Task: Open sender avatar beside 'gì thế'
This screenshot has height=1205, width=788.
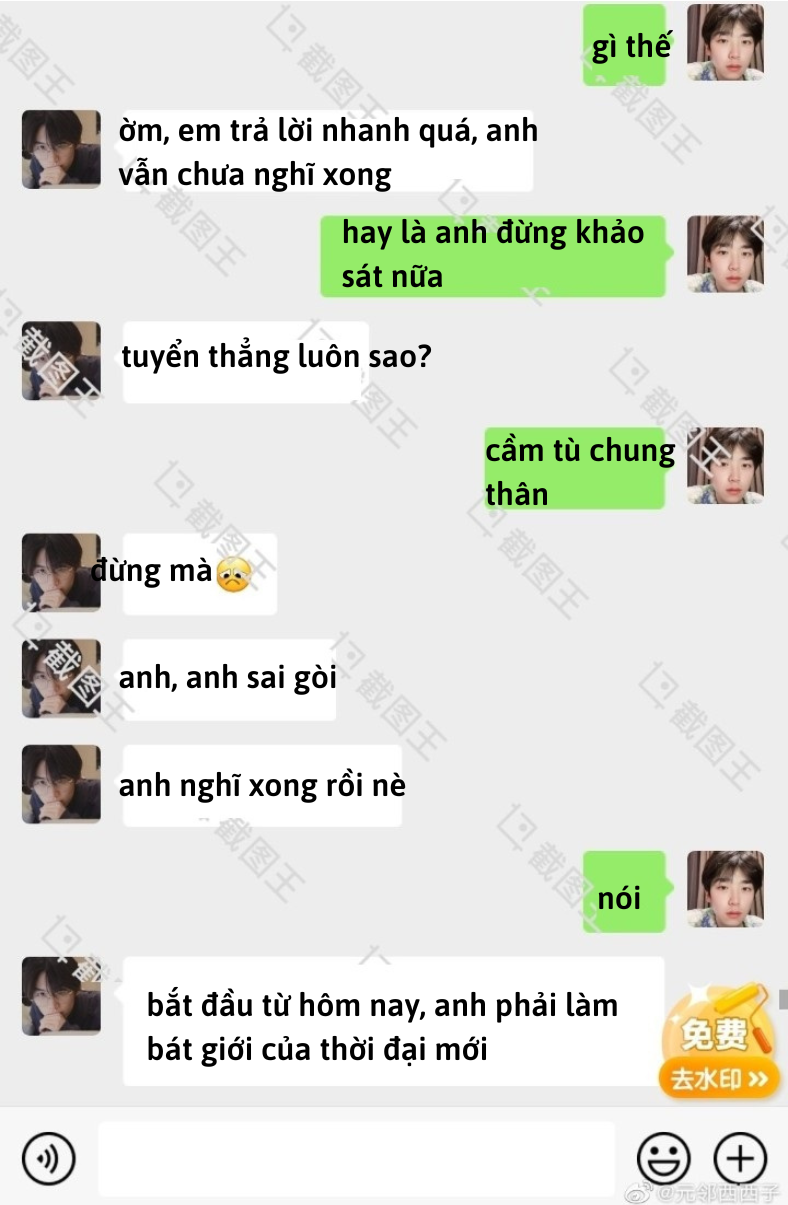Action: click(726, 42)
